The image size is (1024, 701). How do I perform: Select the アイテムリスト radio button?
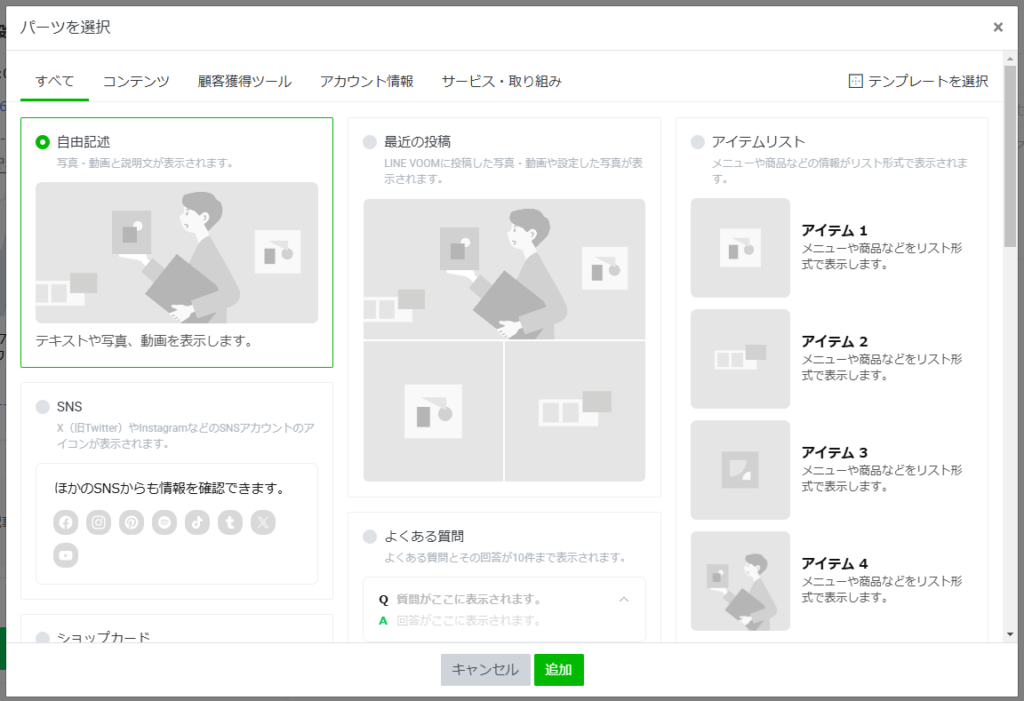click(698, 142)
